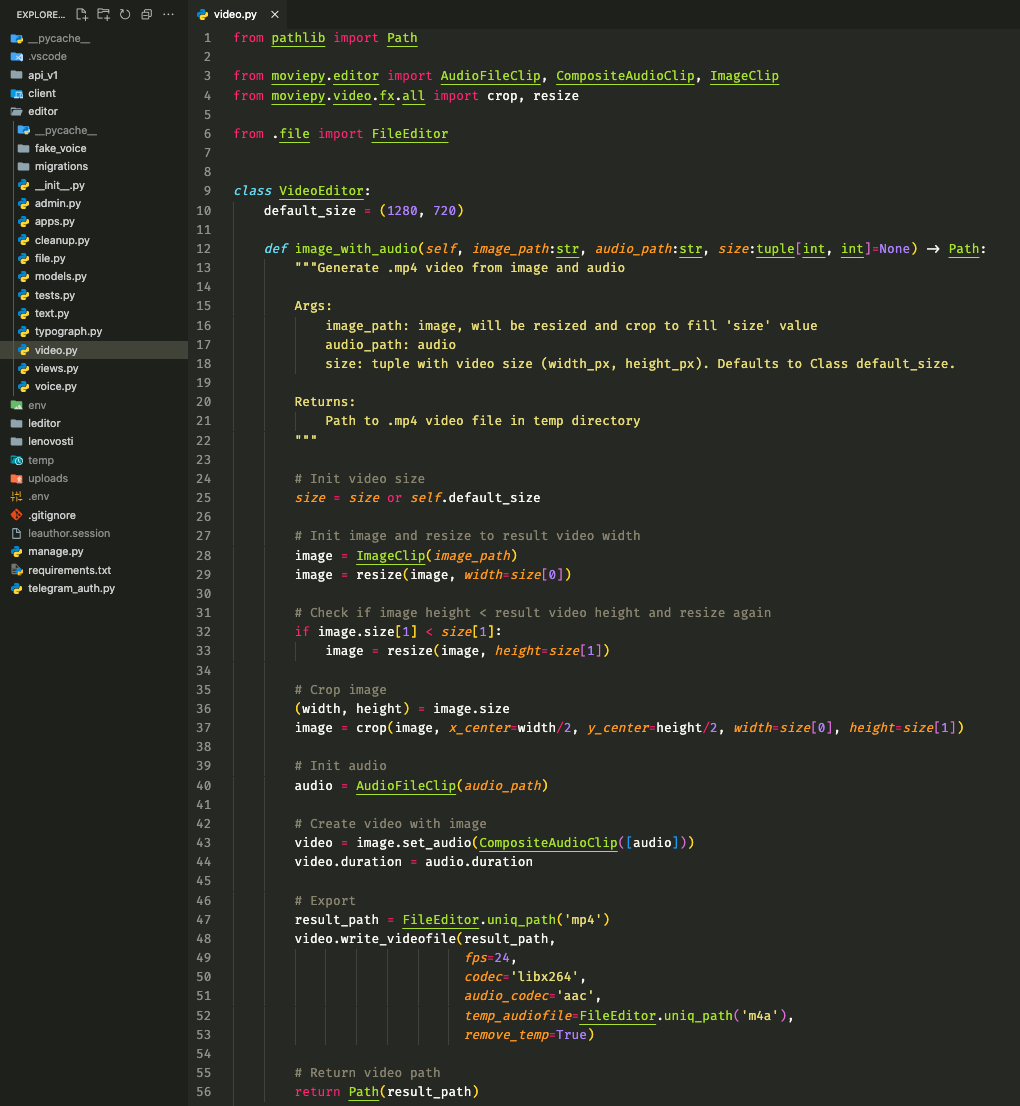Image resolution: width=1020 pixels, height=1106 pixels.
Task: Click pathlib in the first import line
Action: [x=298, y=38]
